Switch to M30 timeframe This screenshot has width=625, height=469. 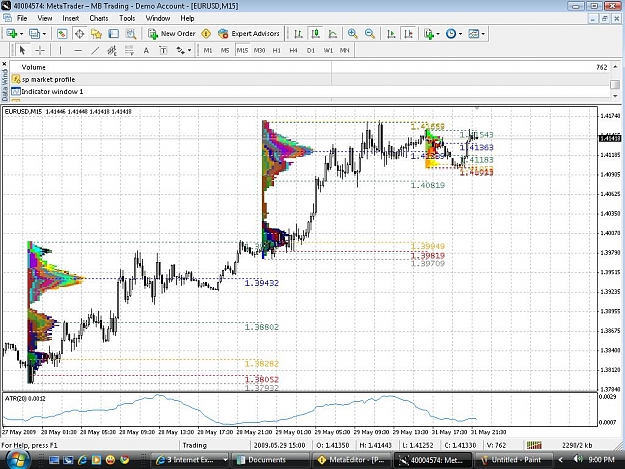pyautogui.click(x=259, y=50)
